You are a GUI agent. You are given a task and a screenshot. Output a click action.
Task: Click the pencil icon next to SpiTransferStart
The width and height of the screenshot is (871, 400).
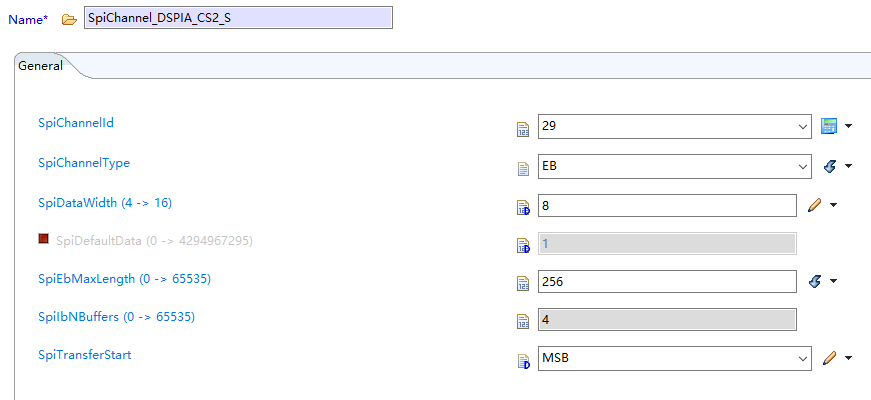[828, 358]
